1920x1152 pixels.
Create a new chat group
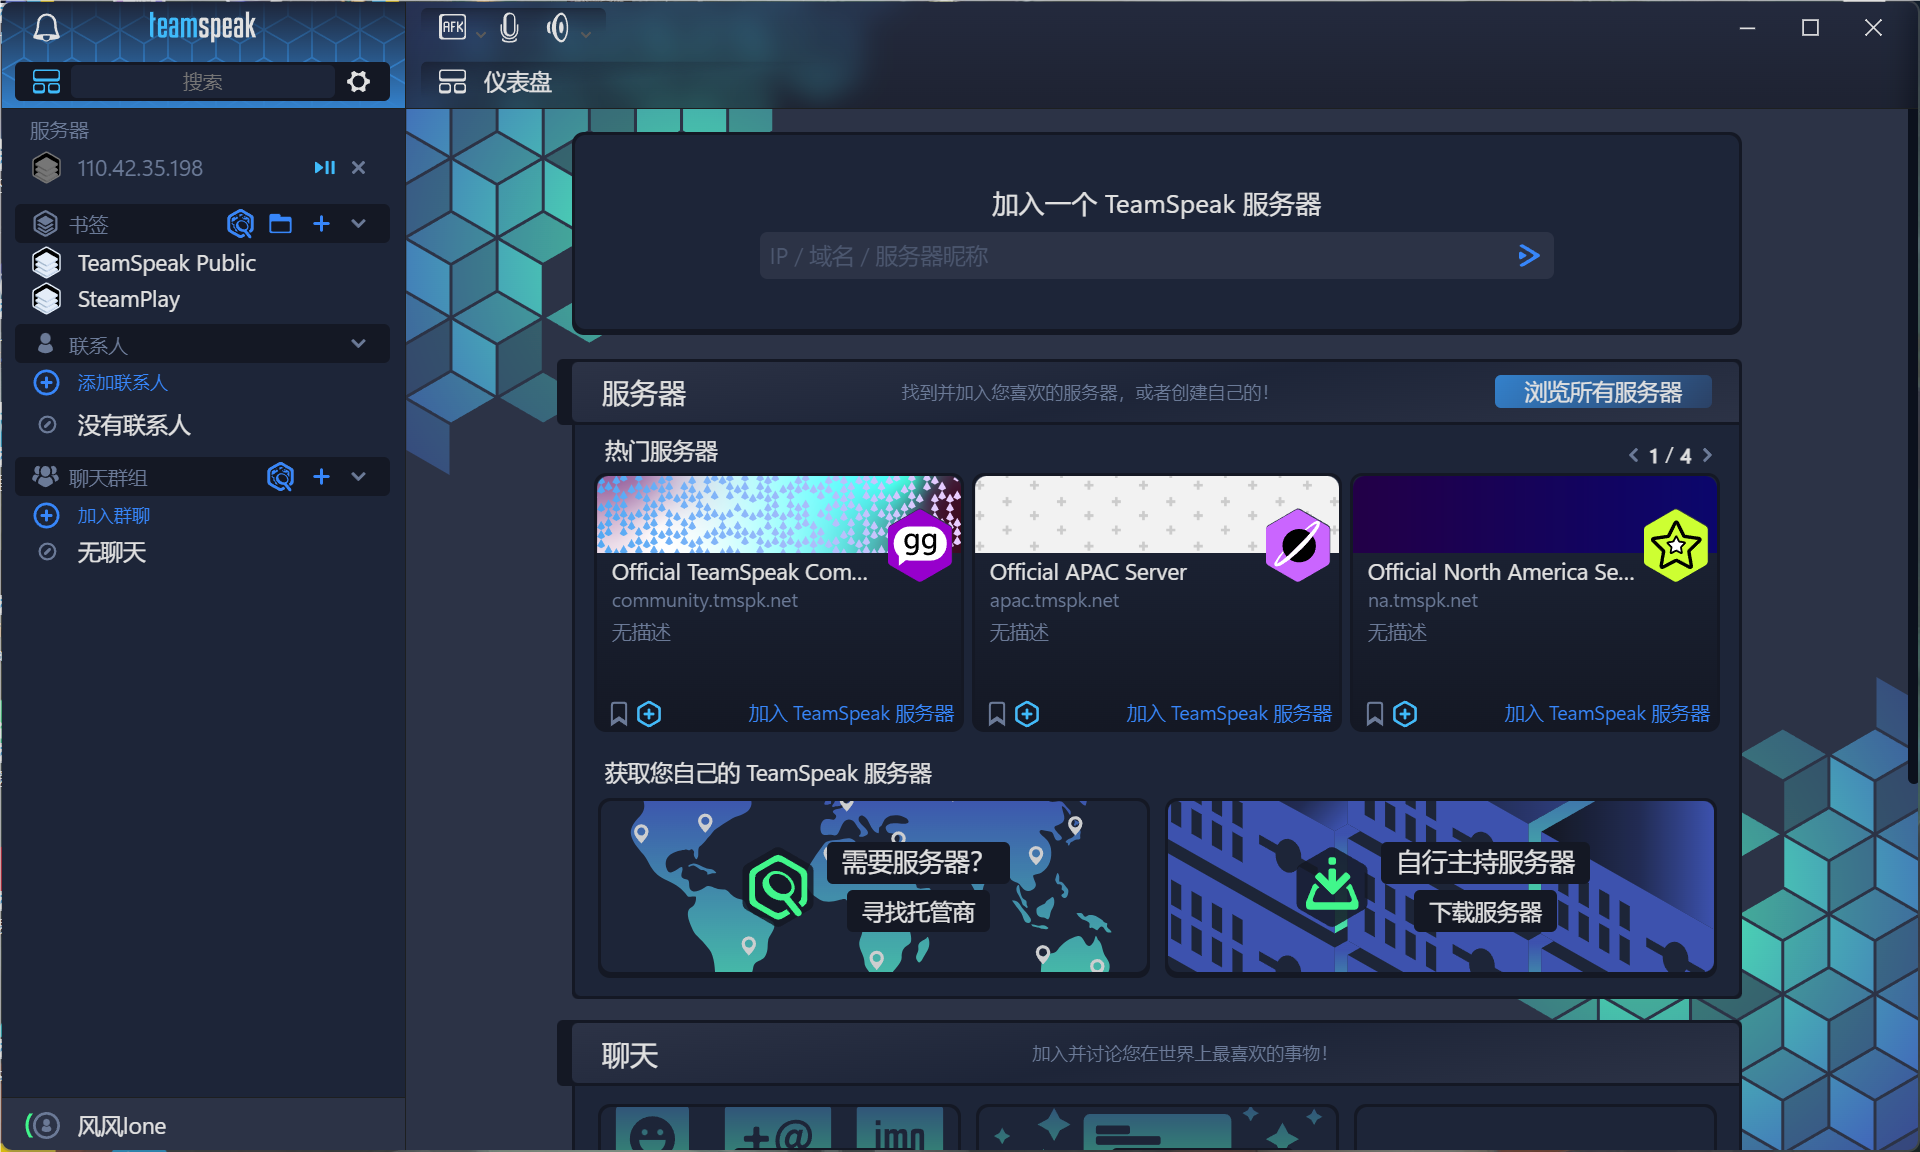[321, 477]
